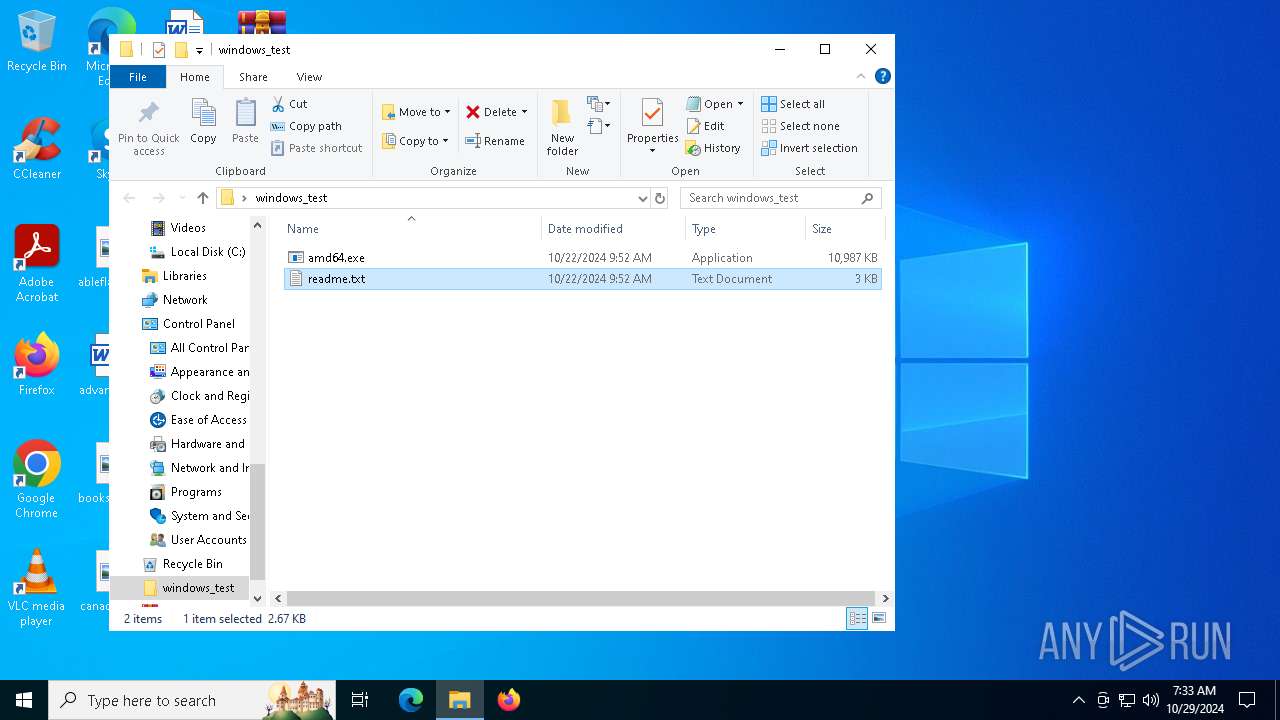Switch to Details view layout

857,619
